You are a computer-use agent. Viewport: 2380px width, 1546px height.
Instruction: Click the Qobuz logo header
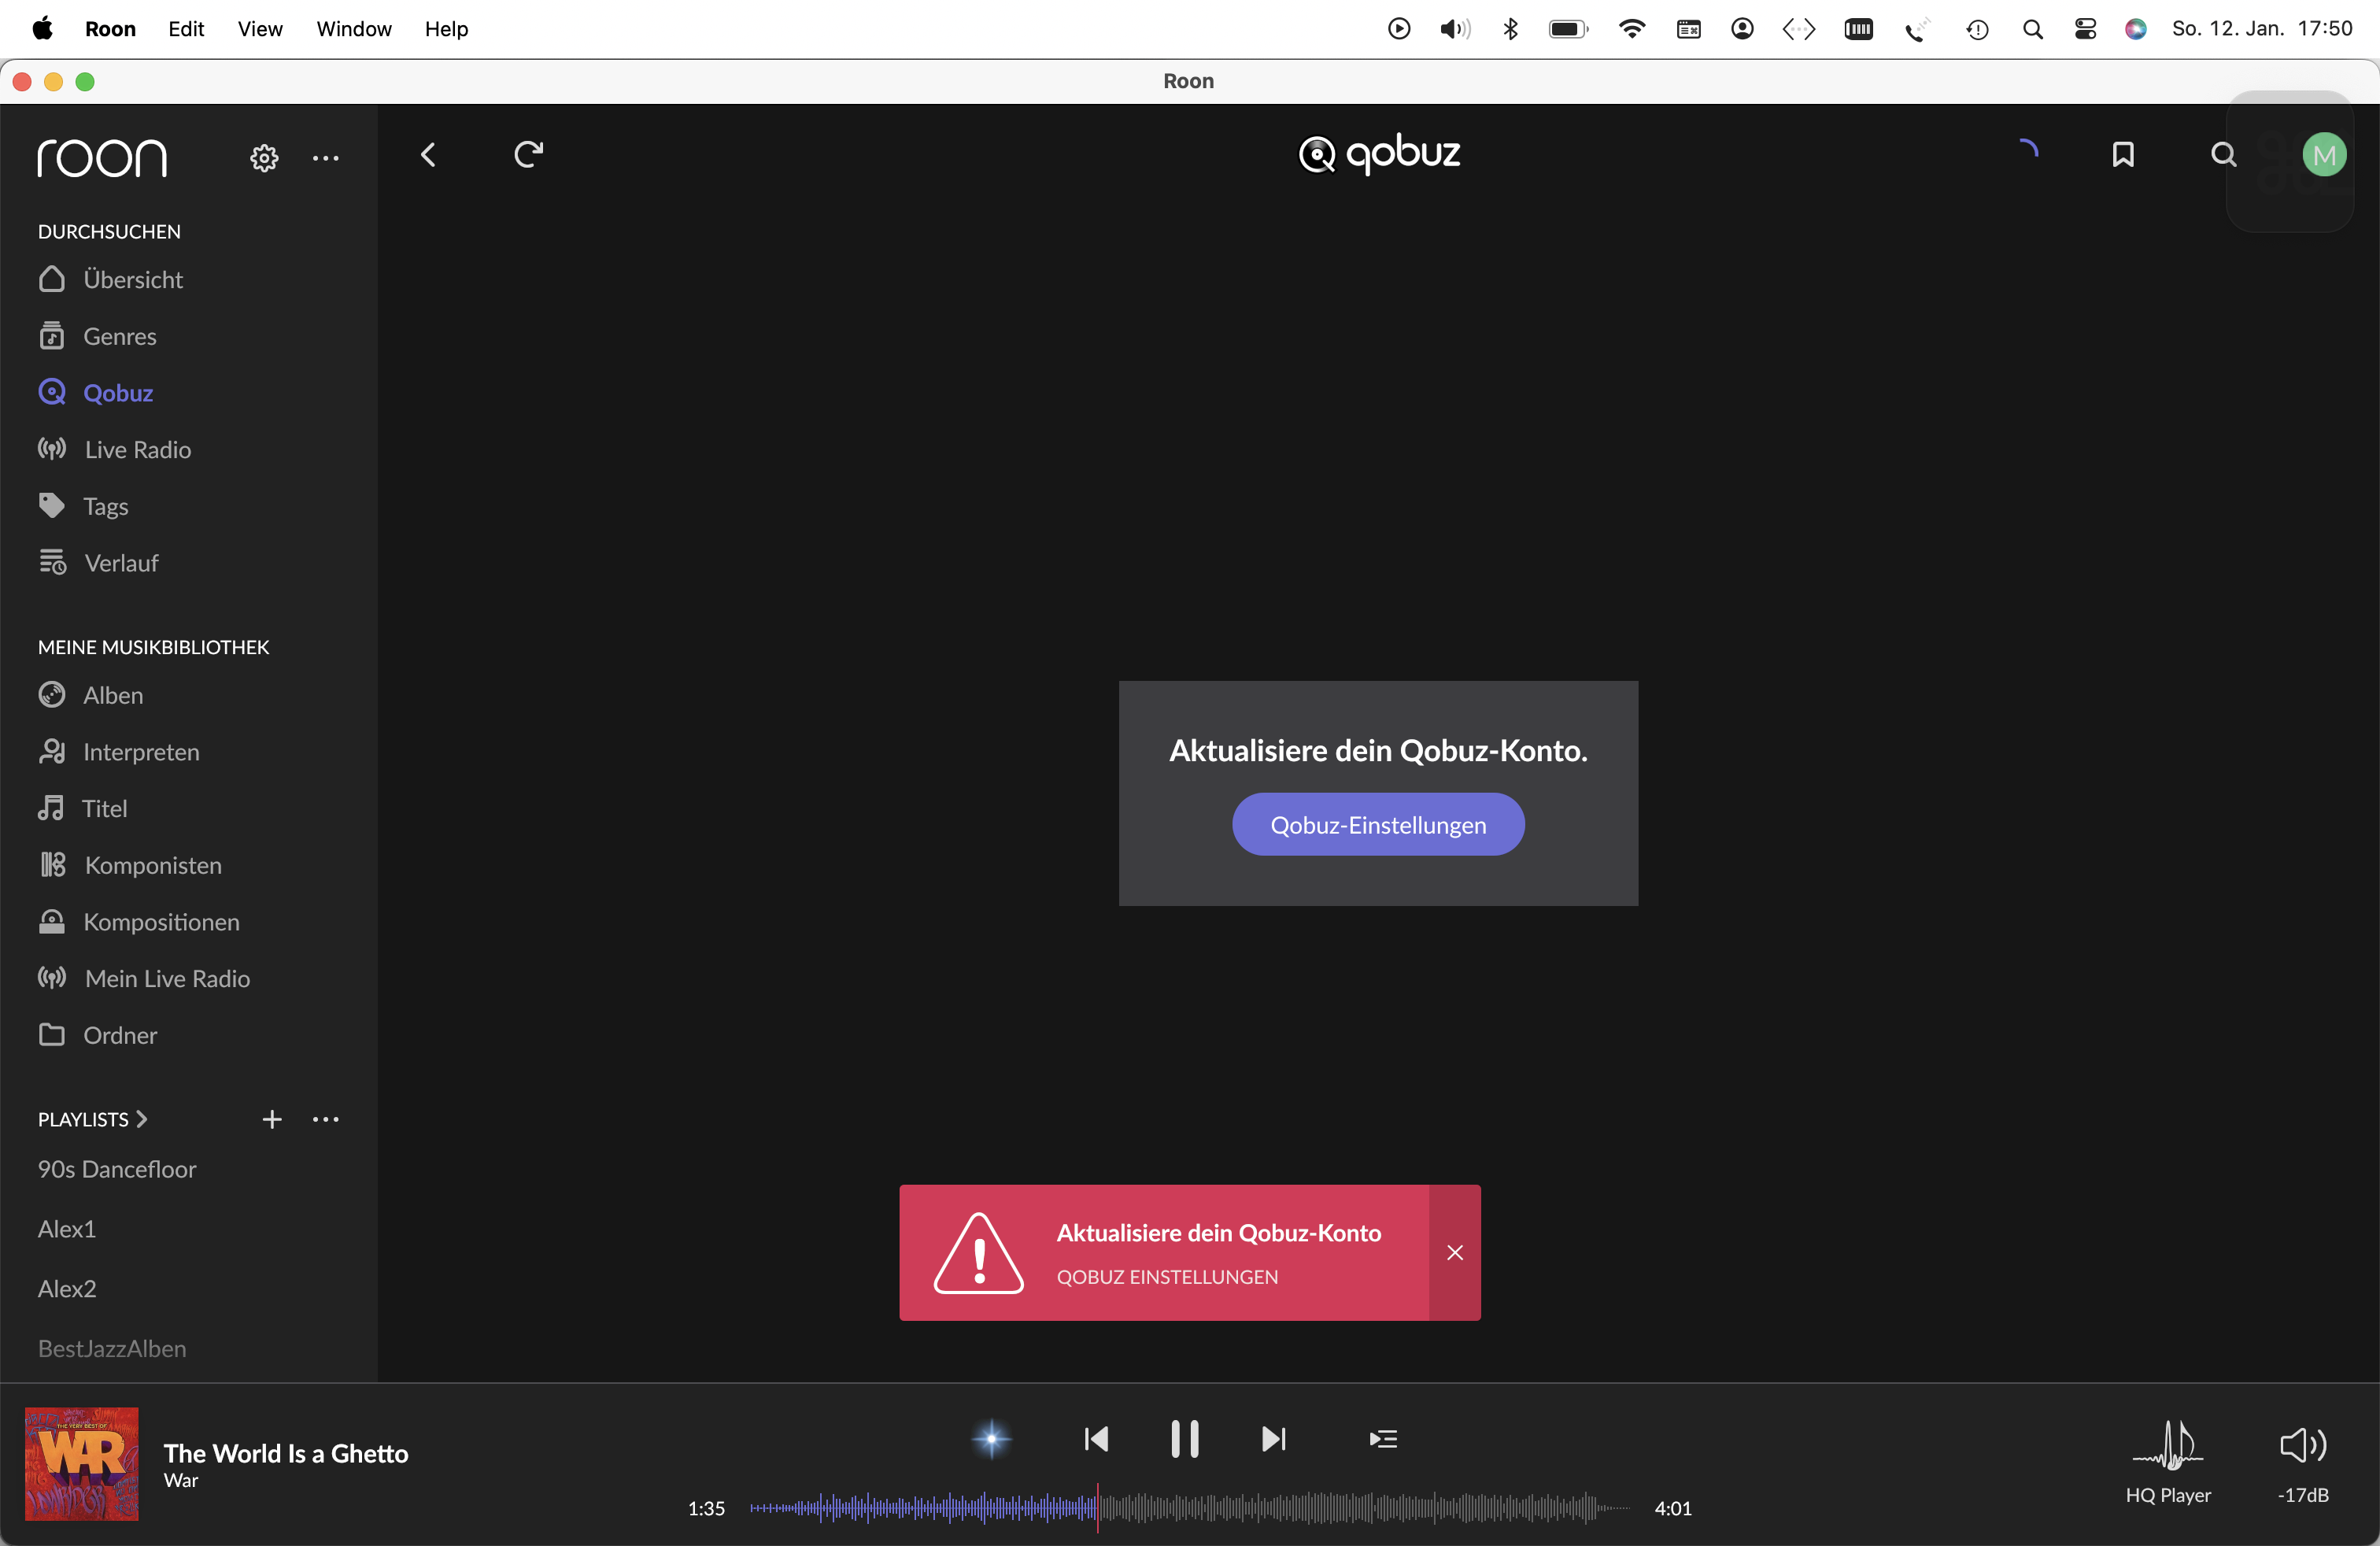(x=1379, y=155)
